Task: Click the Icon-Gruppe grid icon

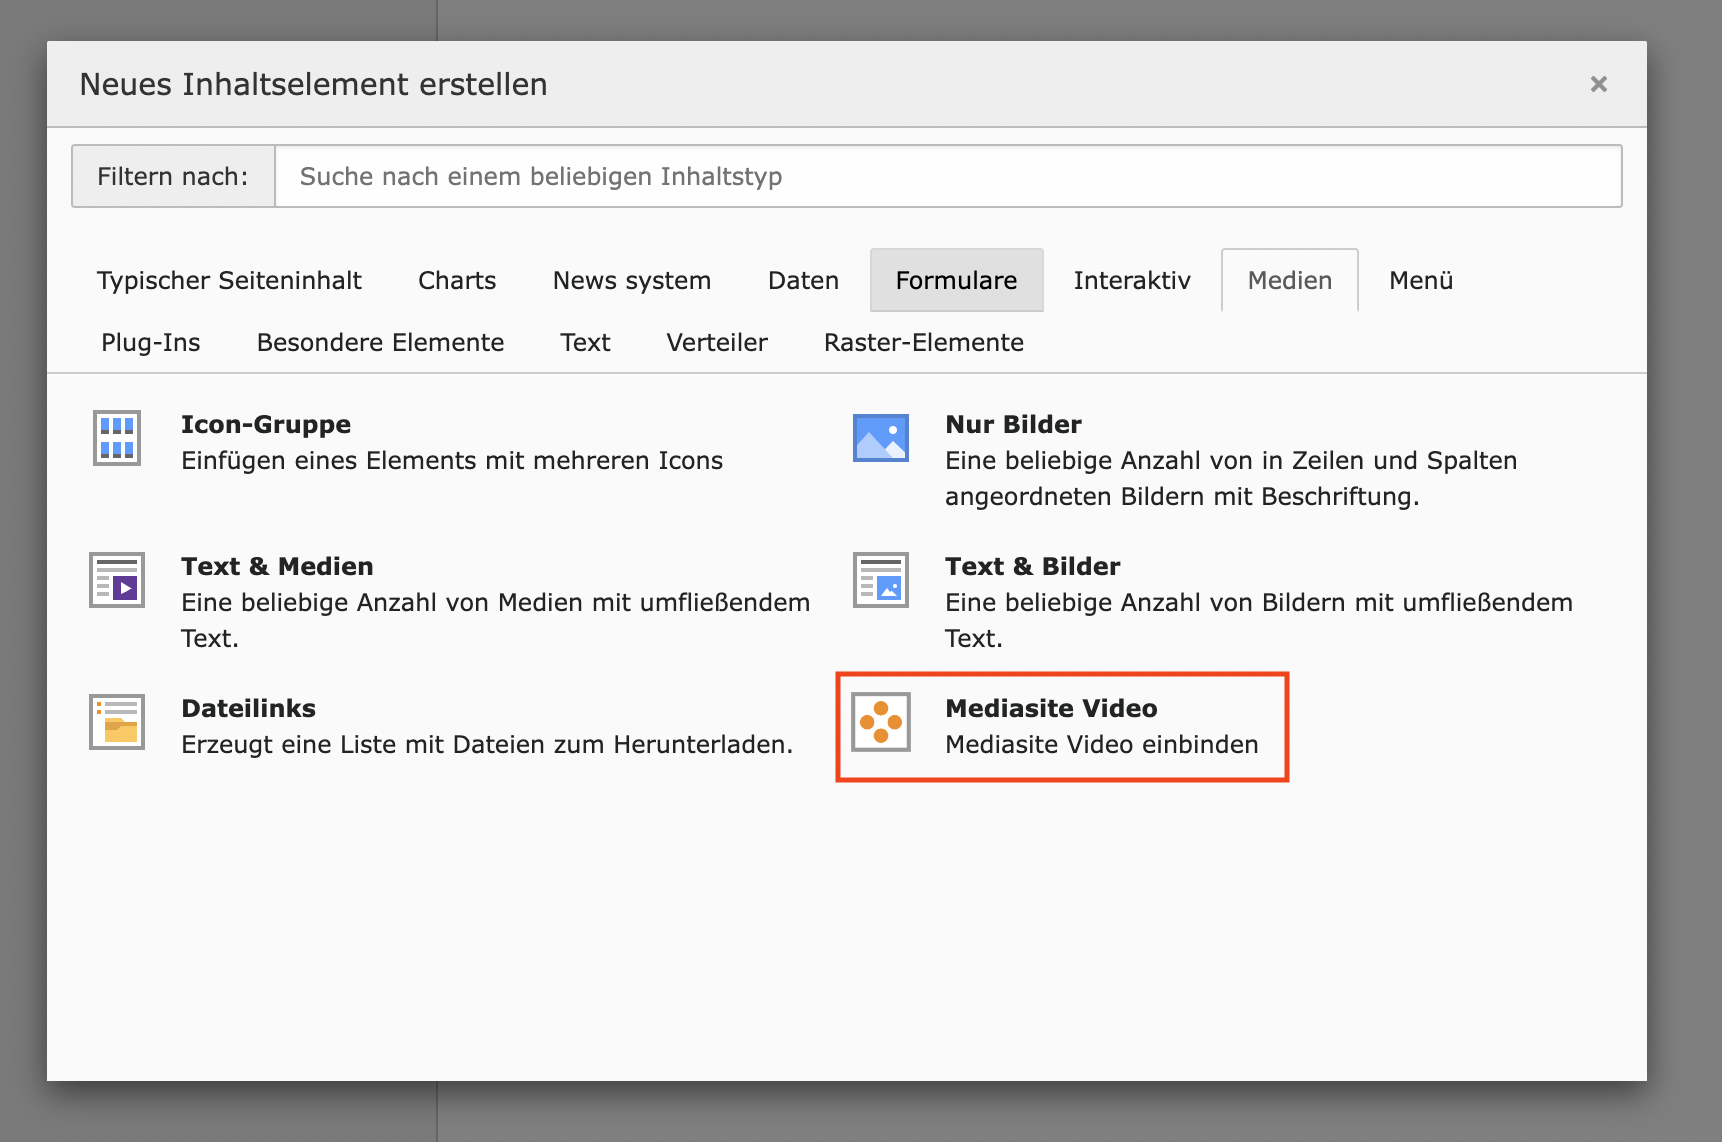Action: tap(117, 438)
